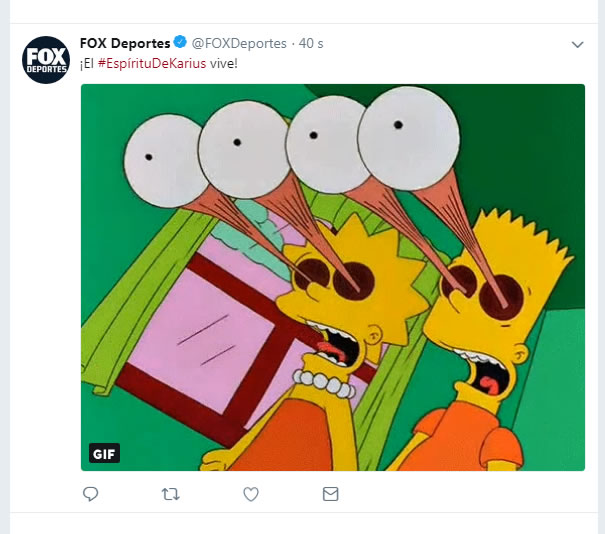
Task: Click the reply speech bubble icon
Action: click(x=90, y=494)
